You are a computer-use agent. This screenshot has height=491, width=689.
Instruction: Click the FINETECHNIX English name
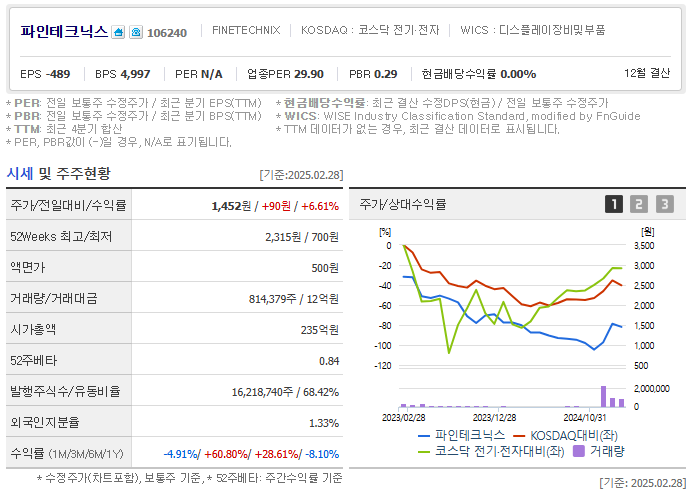pyautogui.click(x=246, y=30)
